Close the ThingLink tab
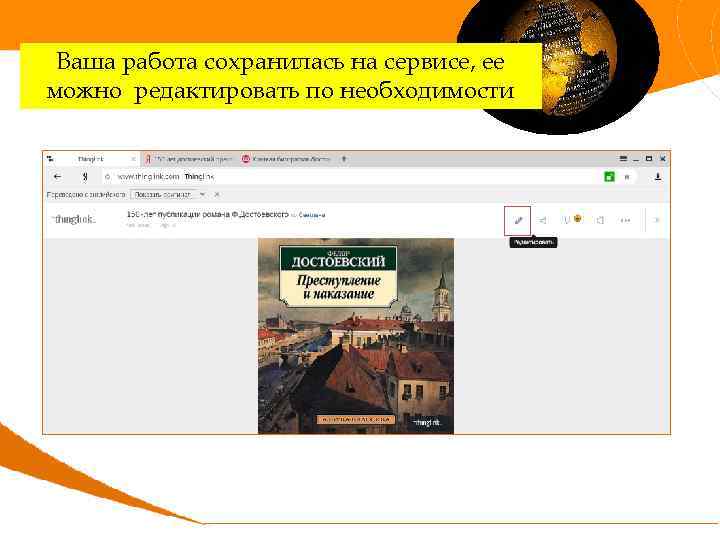The image size is (720, 540). 133,159
